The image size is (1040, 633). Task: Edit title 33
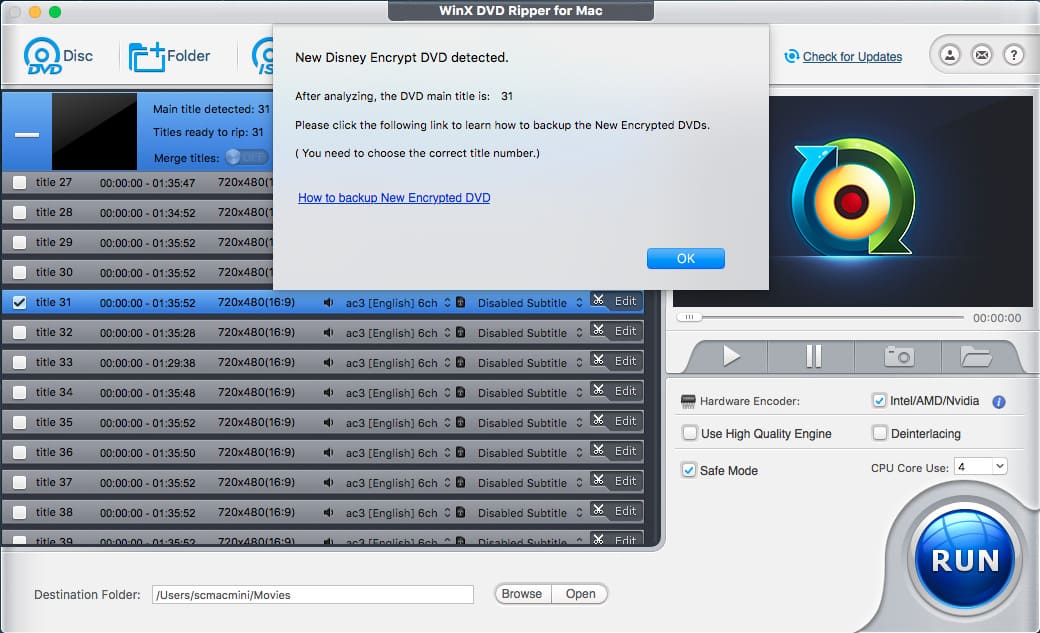point(625,361)
